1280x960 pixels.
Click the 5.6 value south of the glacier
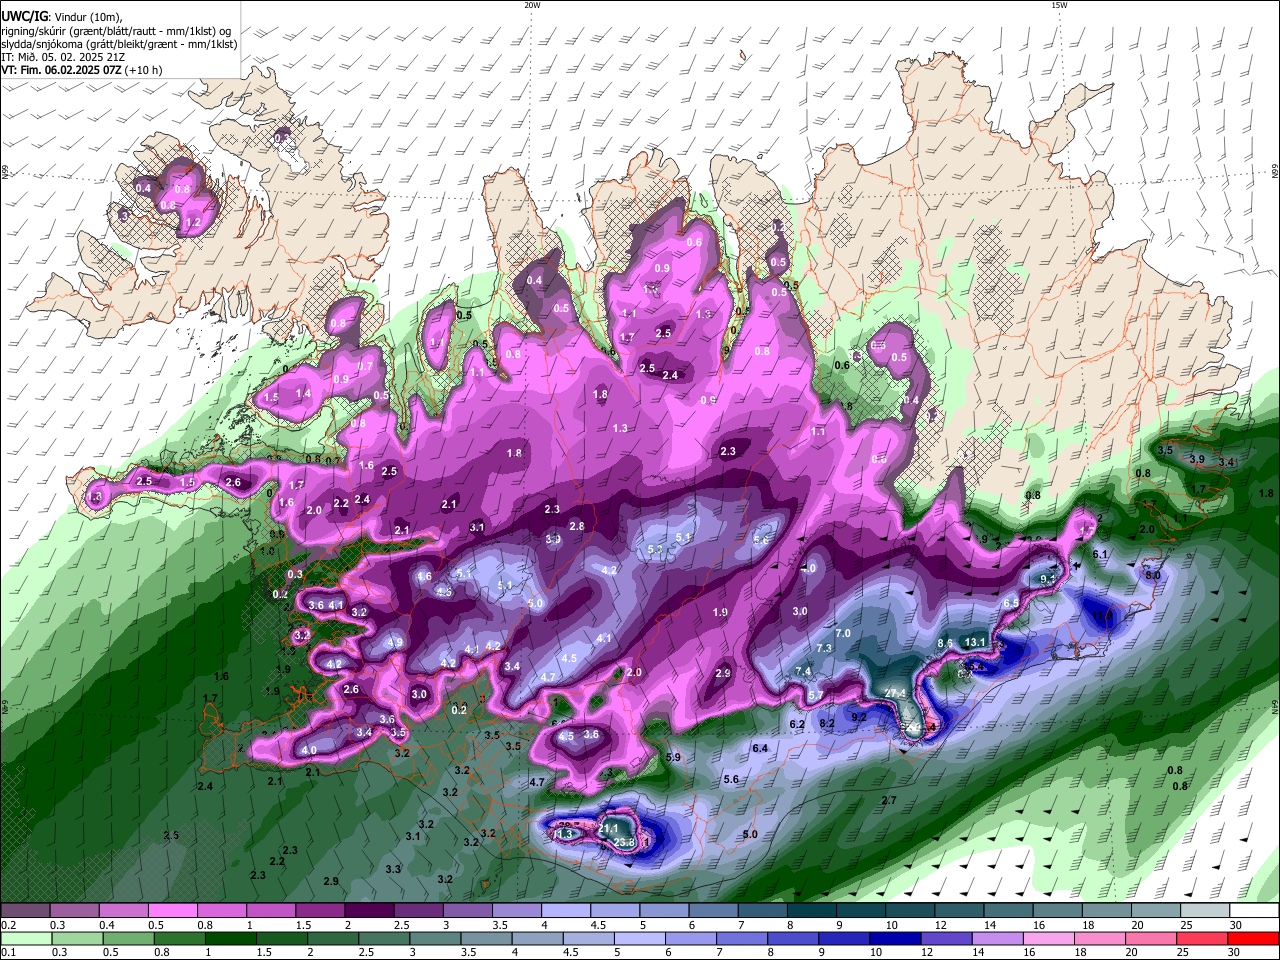(731, 780)
